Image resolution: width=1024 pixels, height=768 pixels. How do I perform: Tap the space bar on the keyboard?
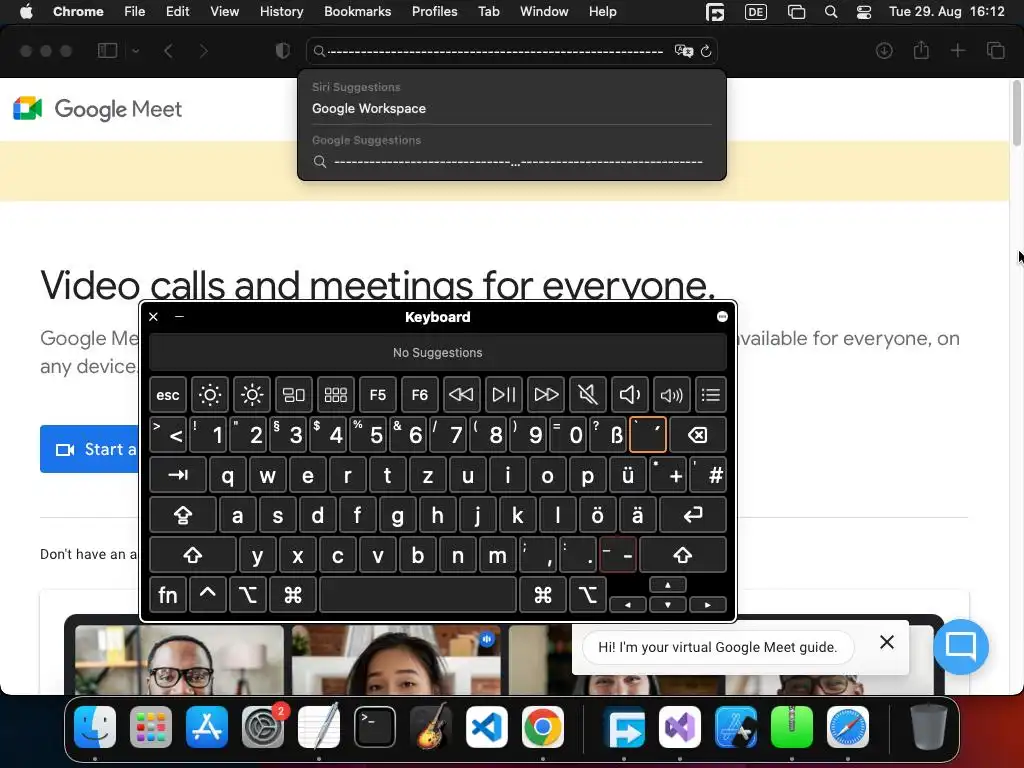tap(418, 595)
